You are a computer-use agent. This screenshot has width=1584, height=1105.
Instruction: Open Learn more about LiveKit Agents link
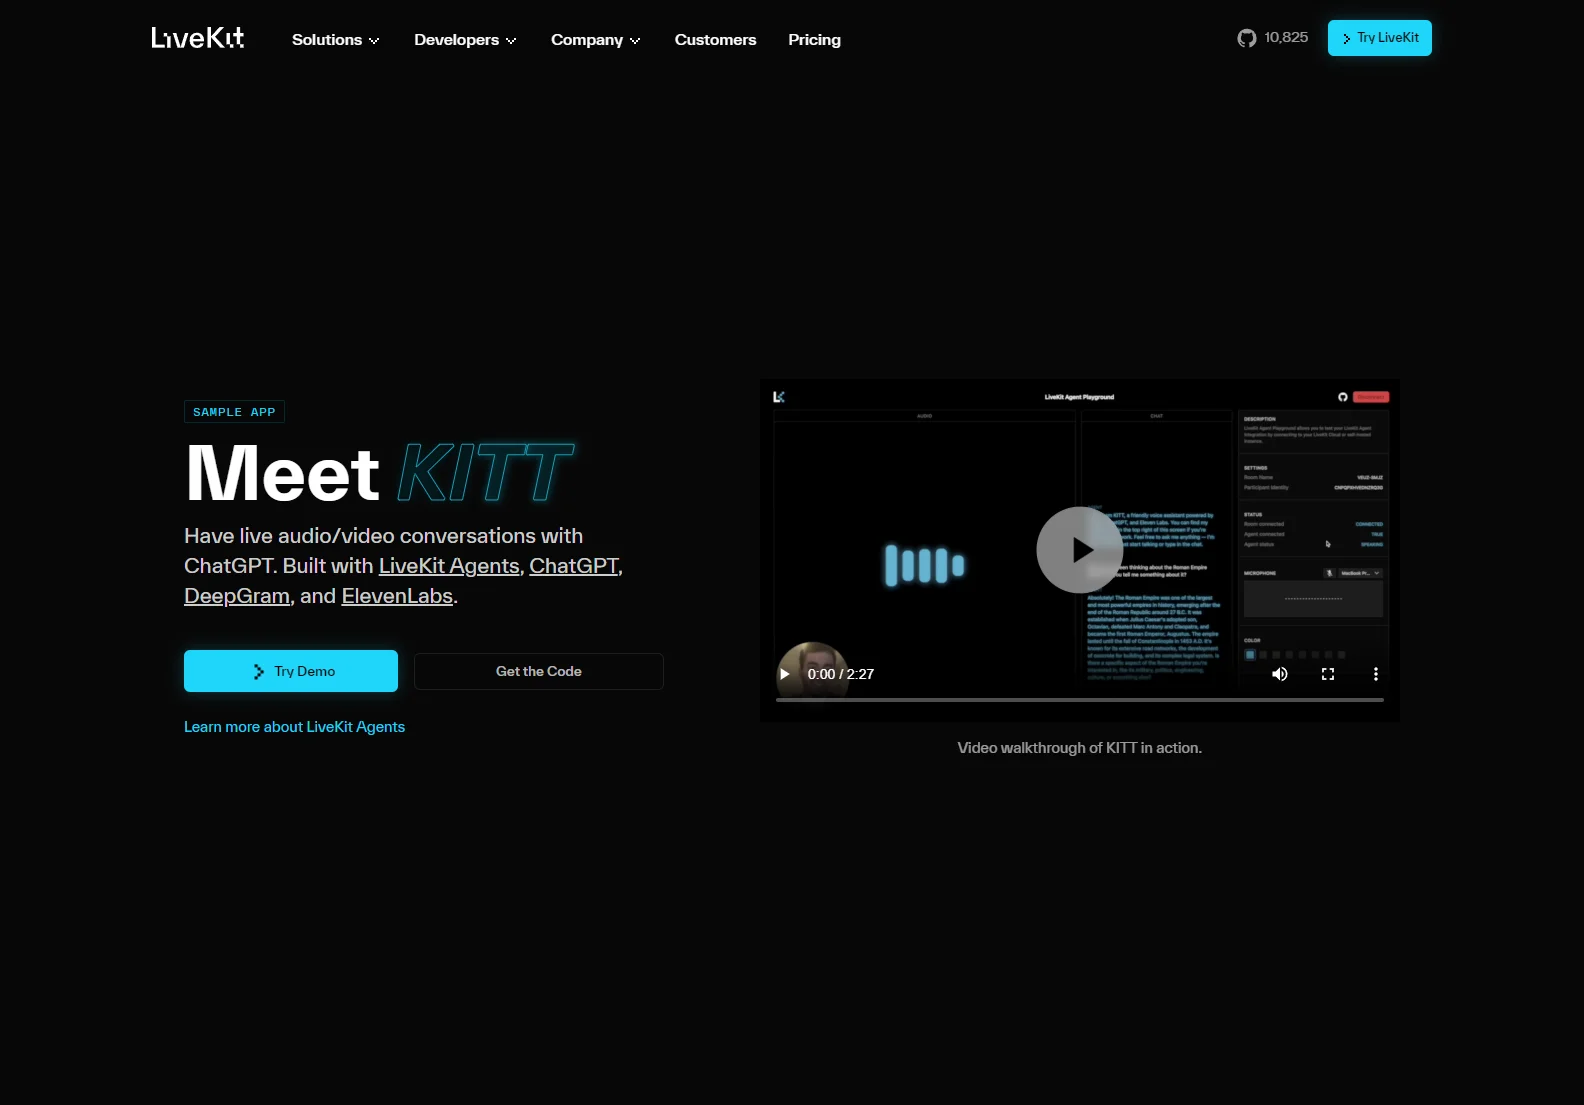tap(294, 727)
